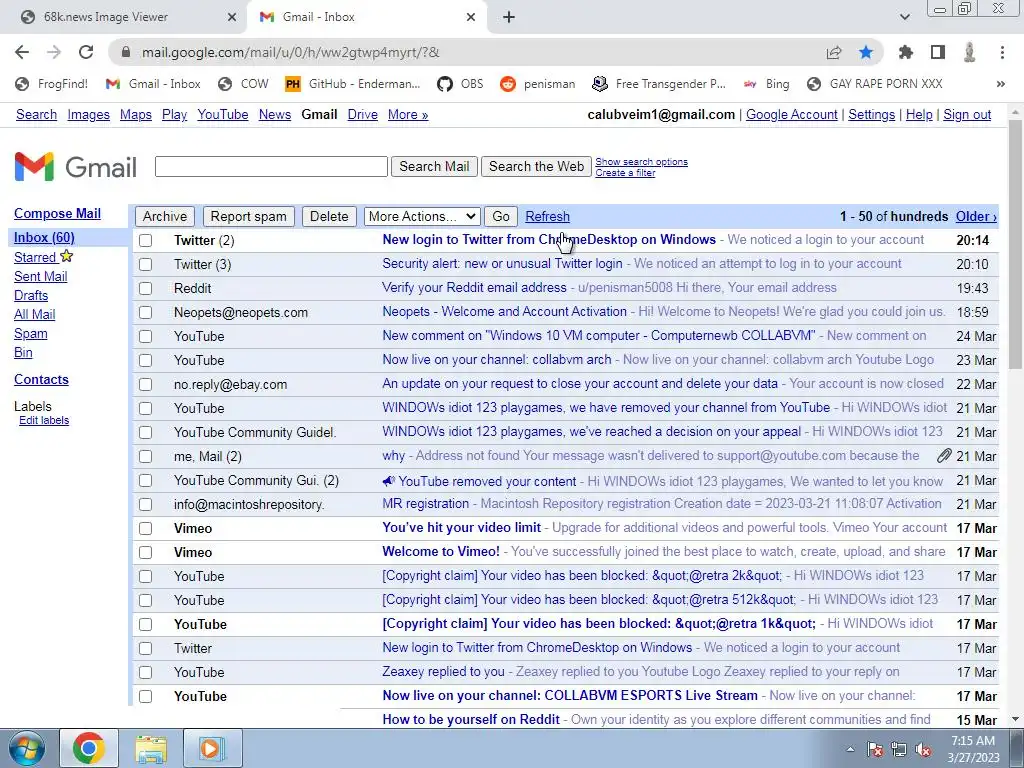Tick checkbox for me, Mail (2) email
Screen dimensions: 1024x768
[x=146, y=456]
